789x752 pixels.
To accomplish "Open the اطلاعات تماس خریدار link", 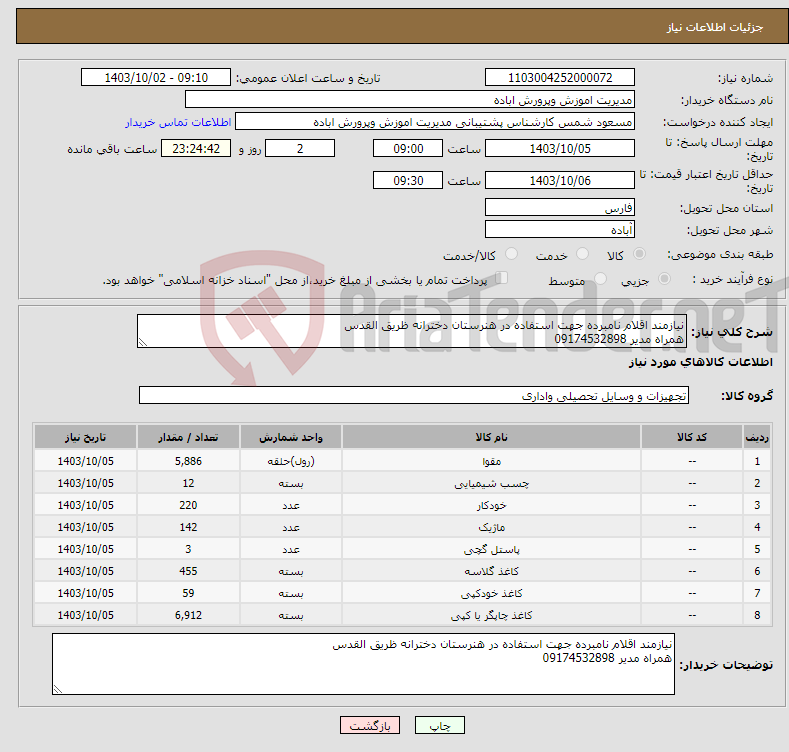I will pos(178,122).
